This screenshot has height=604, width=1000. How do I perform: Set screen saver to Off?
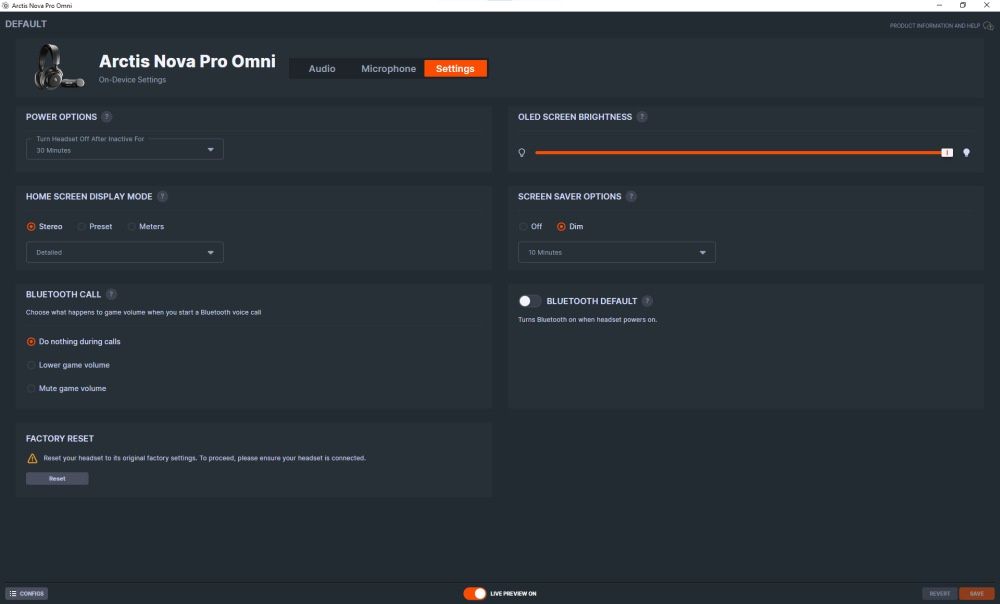tap(530, 226)
